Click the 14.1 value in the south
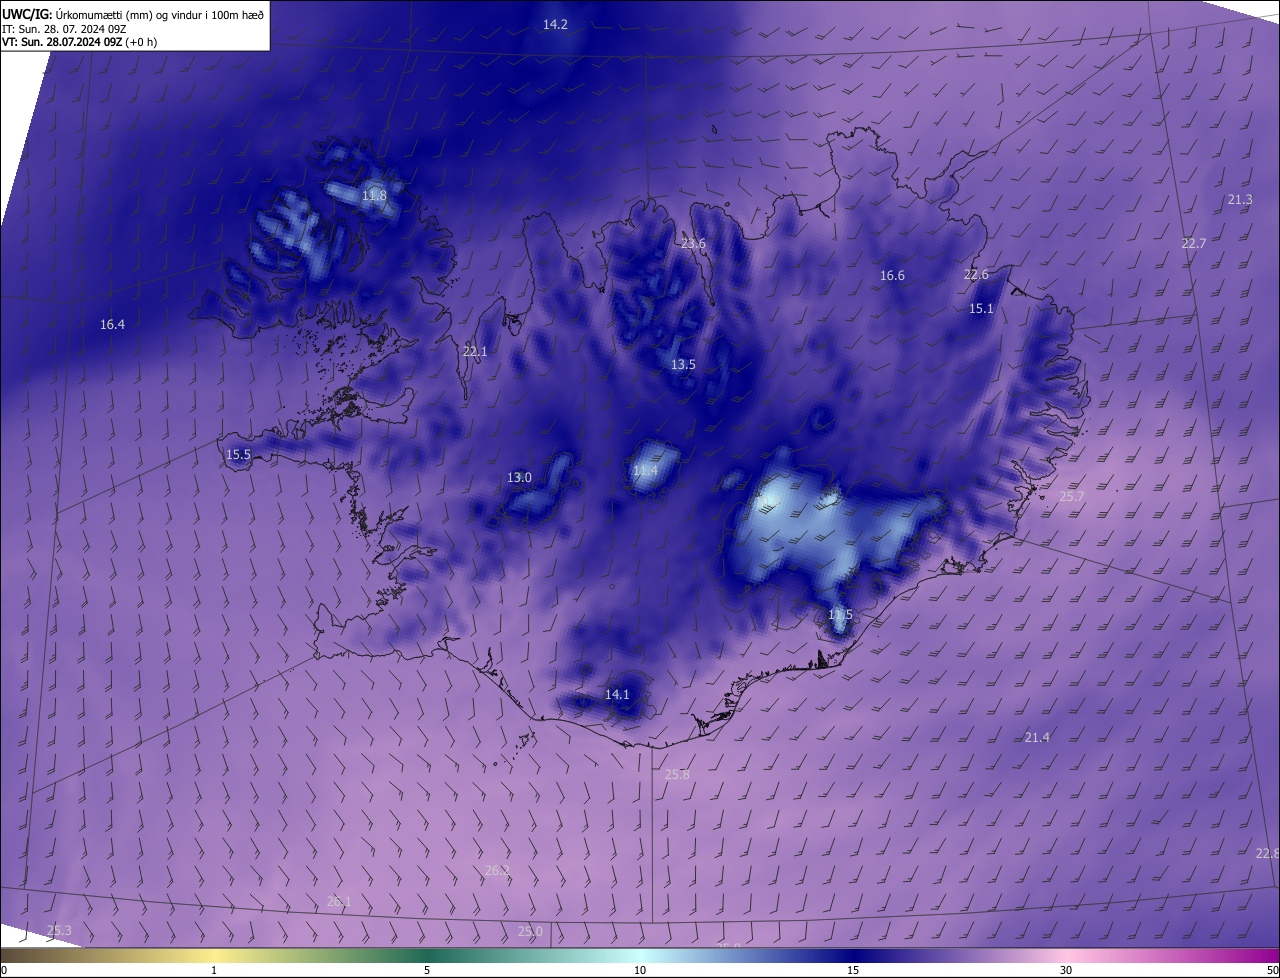Image resolution: width=1280 pixels, height=978 pixels. pyautogui.click(x=617, y=694)
